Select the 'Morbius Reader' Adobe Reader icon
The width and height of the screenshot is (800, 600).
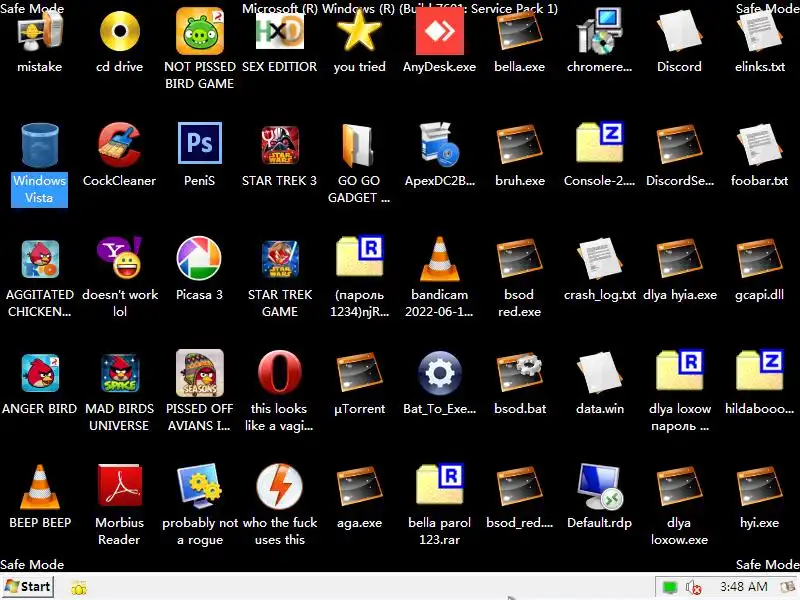pyautogui.click(x=119, y=485)
